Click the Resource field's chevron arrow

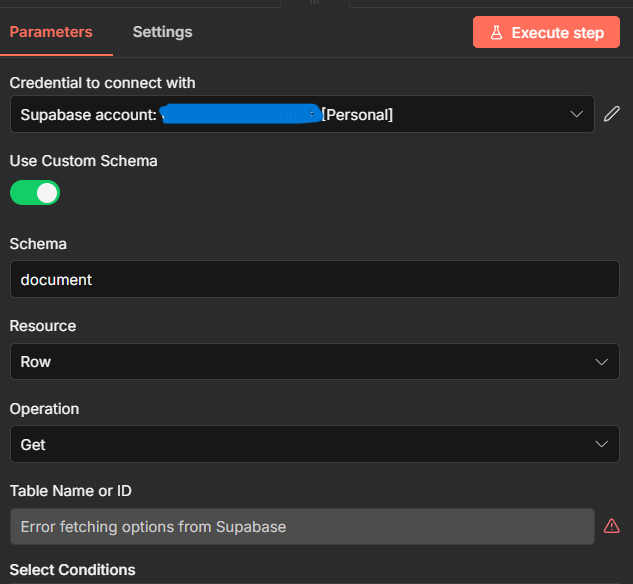coord(601,362)
